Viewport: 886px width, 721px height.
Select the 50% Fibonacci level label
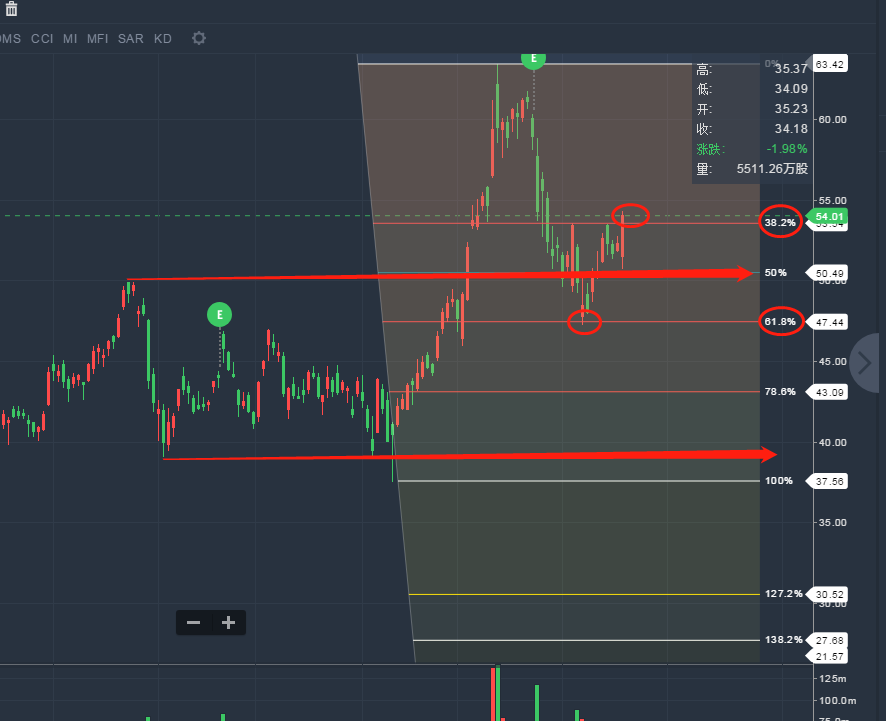776,273
